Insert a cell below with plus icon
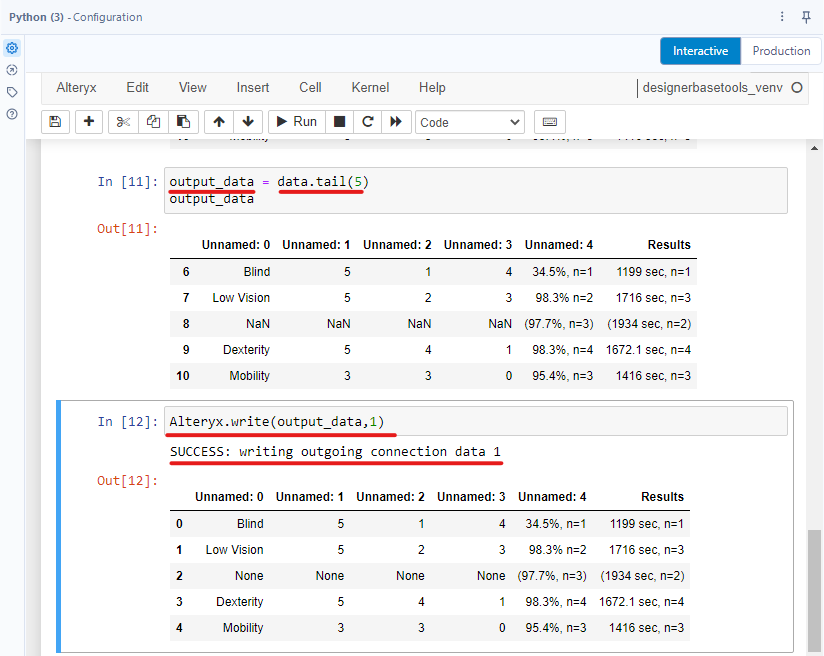Image resolution: width=824 pixels, height=656 pixels. pos(89,122)
